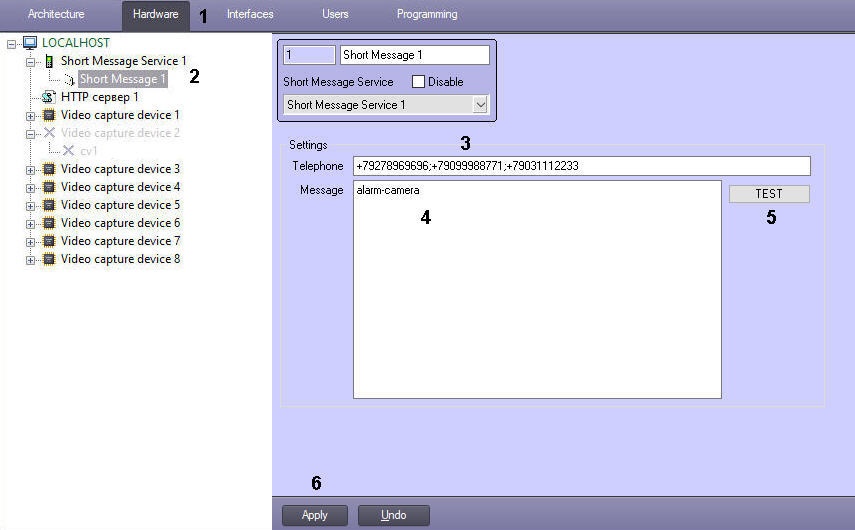Select Video capture device 1 label
Image resolution: width=855 pixels, height=530 pixels.
click(120, 115)
